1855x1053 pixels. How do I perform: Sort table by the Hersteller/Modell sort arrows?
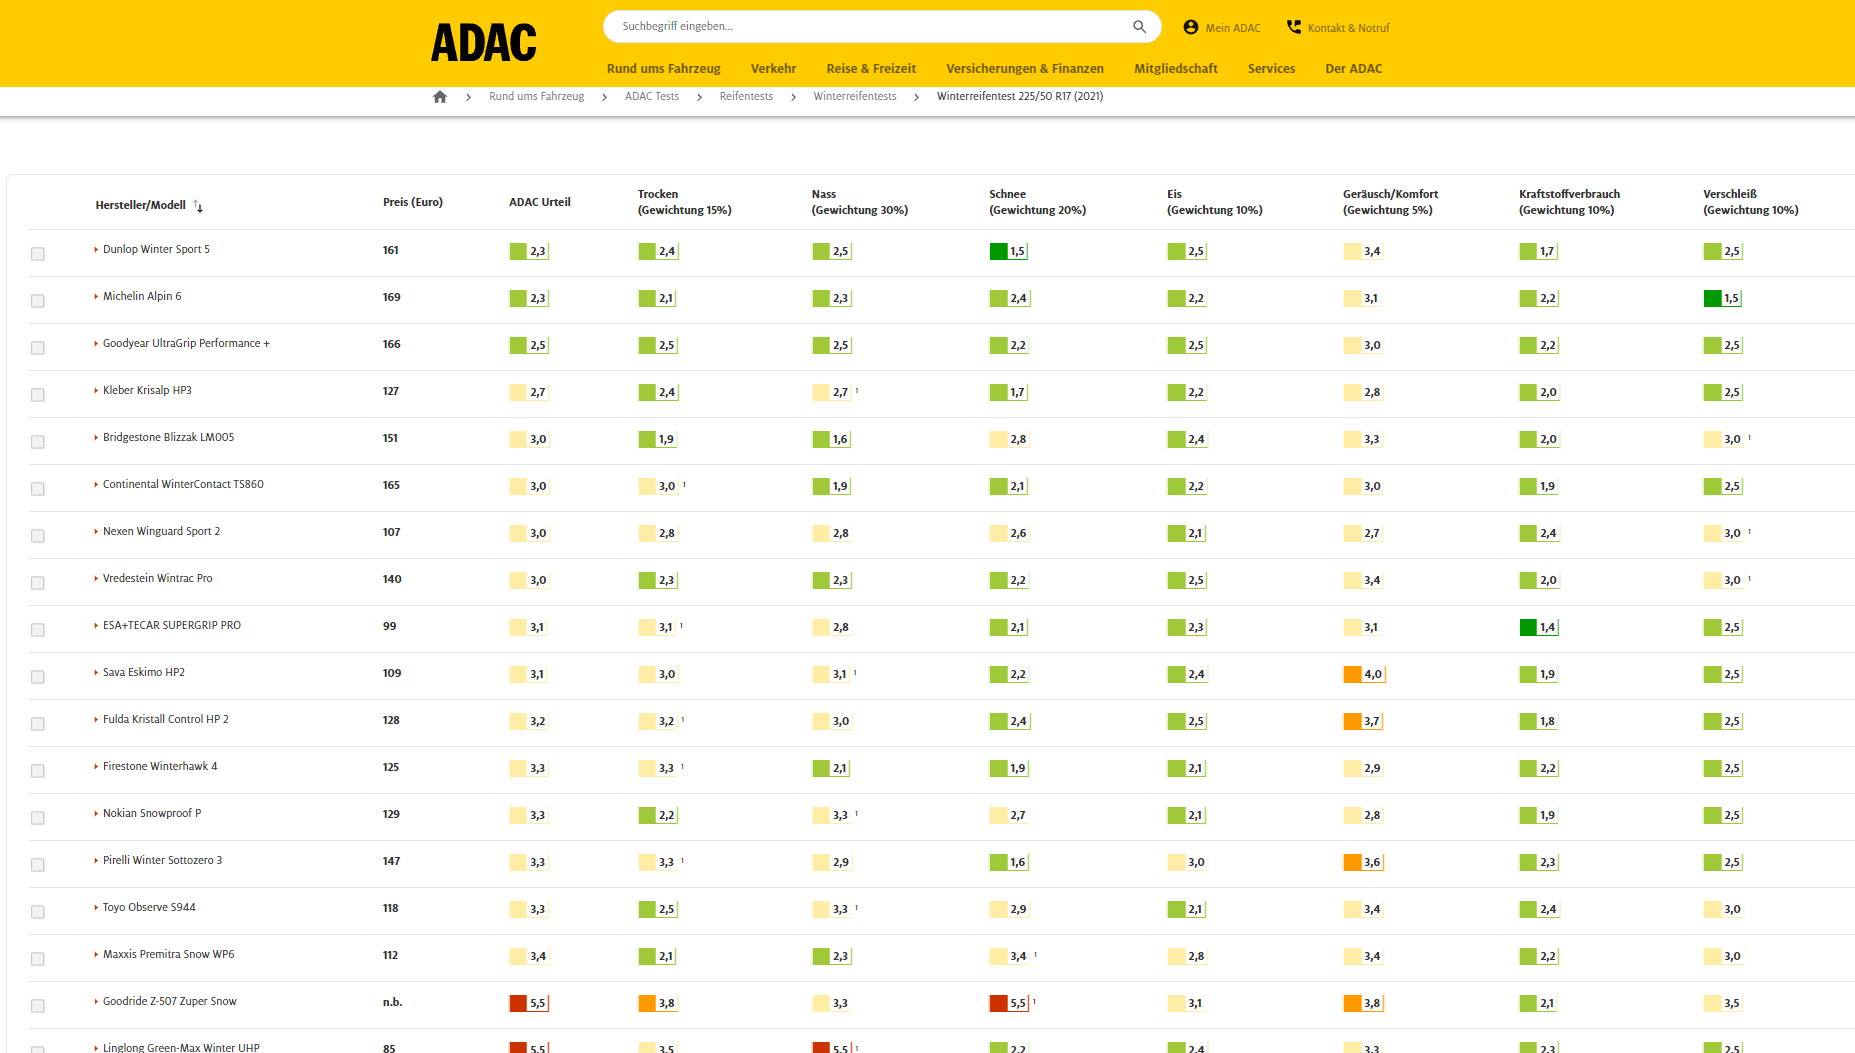point(198,206)
